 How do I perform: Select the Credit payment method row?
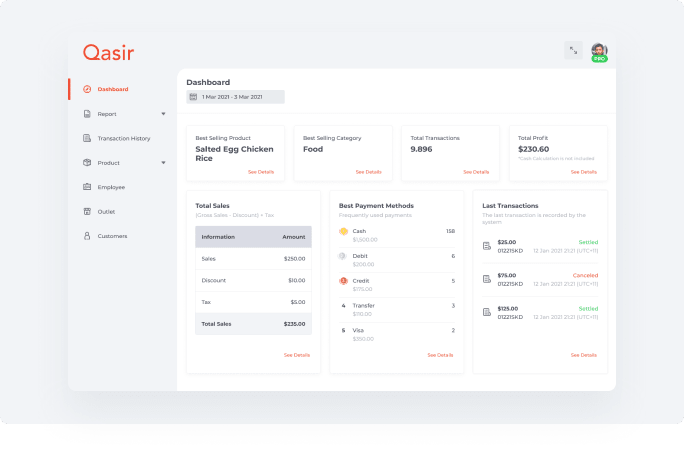point(397,285)
